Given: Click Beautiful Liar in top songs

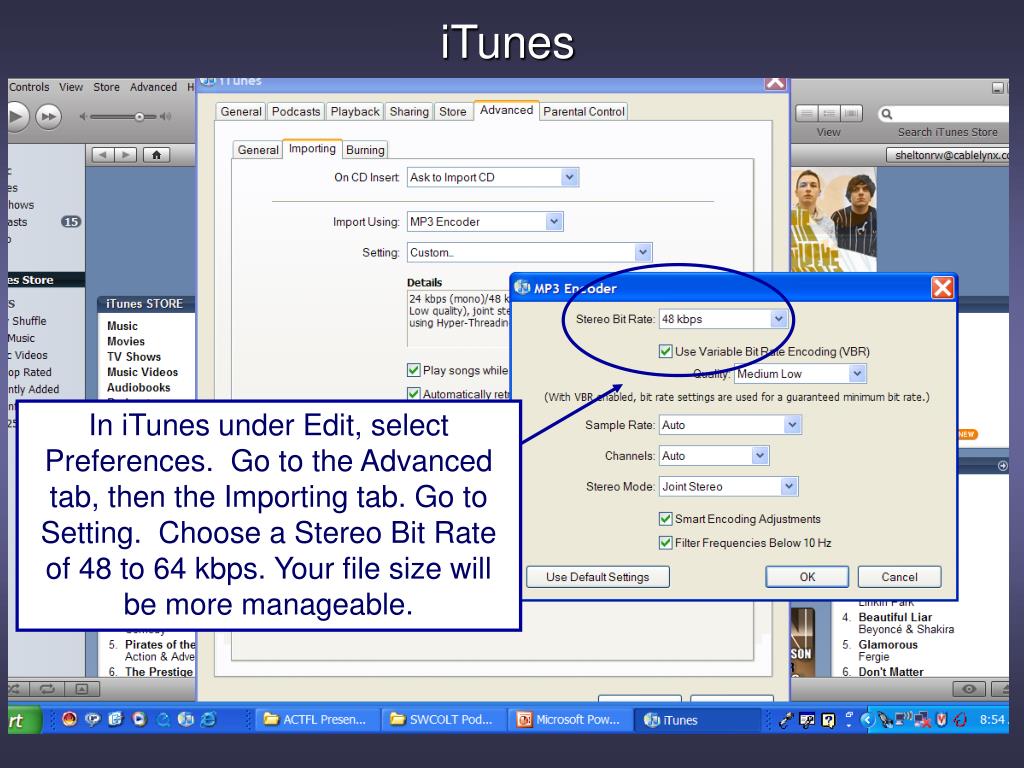Looking at the screenshot, I should tap(895, 617).
